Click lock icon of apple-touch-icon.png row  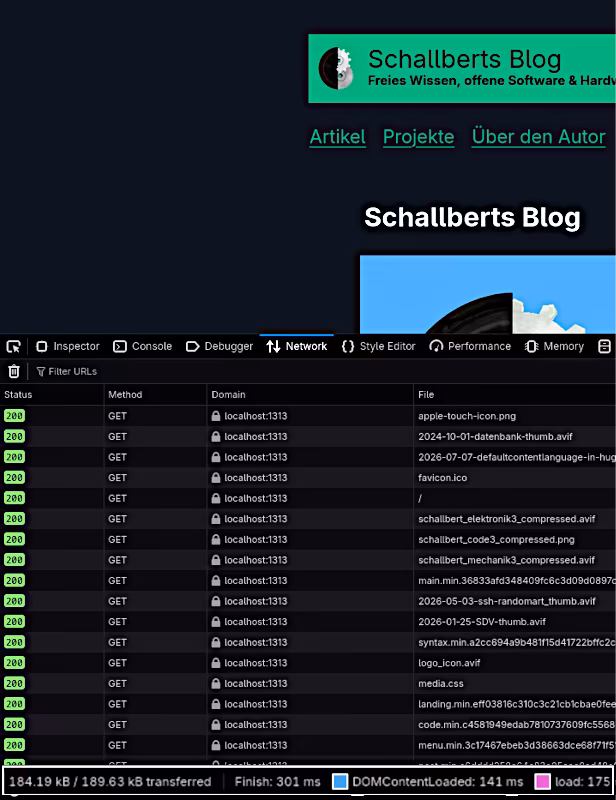pyautogui.click(x=216, y=416)
